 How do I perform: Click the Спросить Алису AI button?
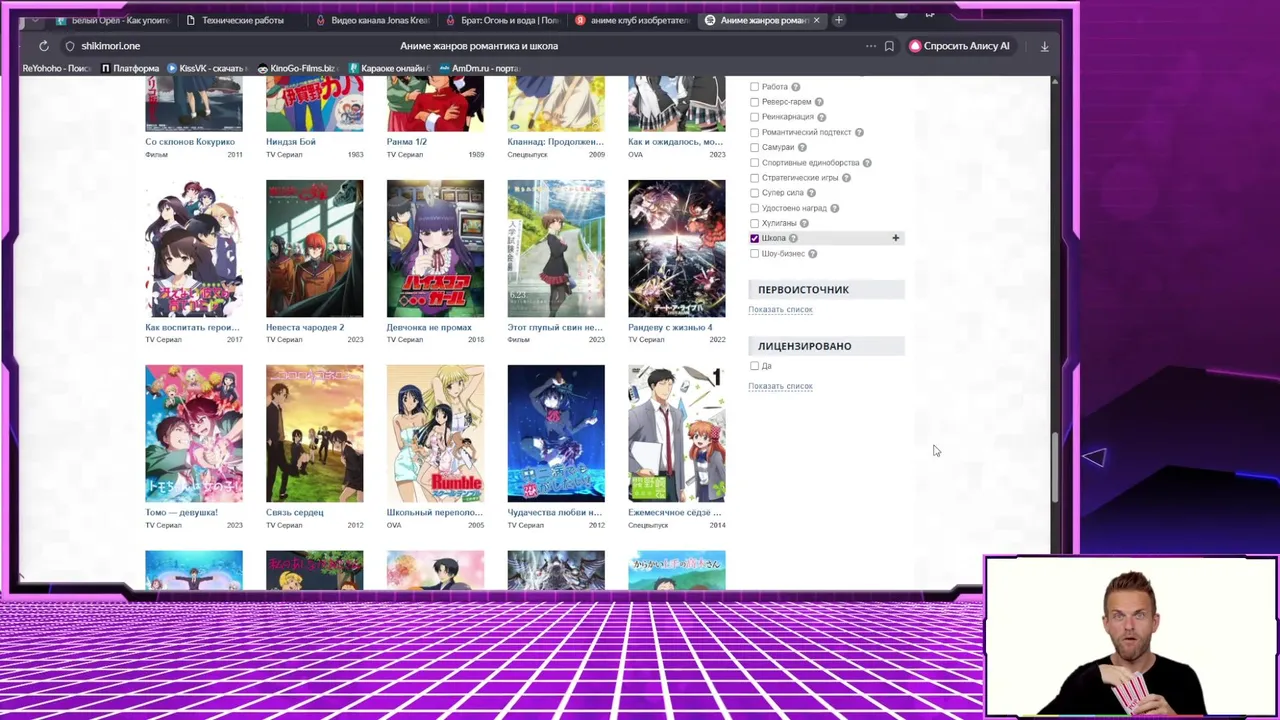[x=960, y=46]
